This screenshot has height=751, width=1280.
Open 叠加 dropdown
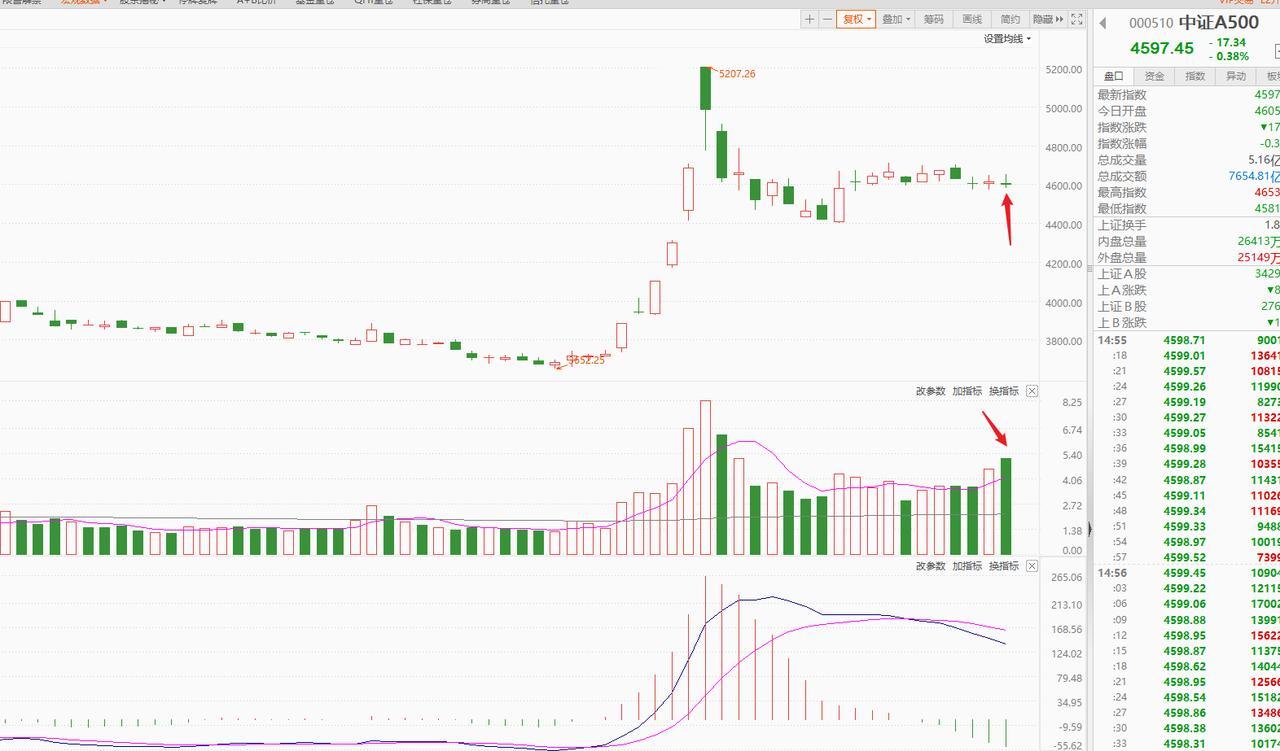(897, 19)
